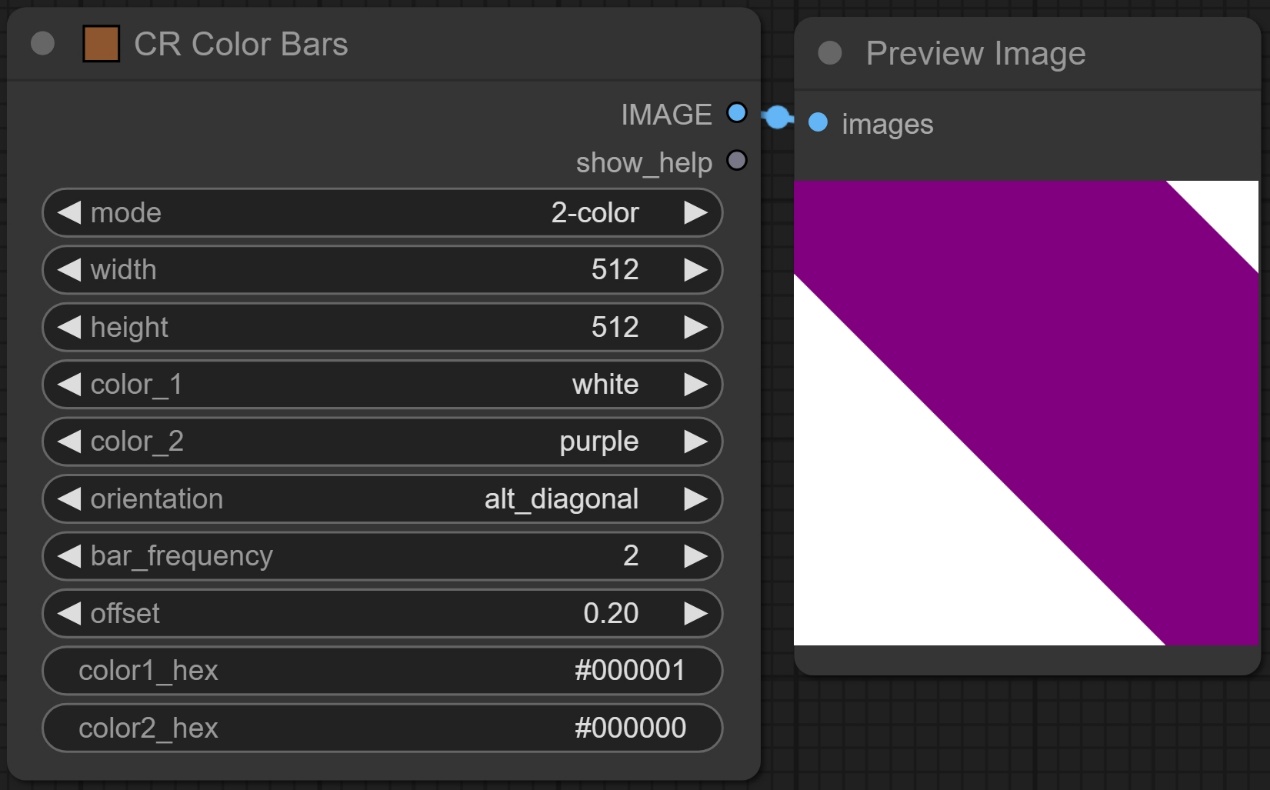Decrease offset value with left arrow
Screen dimensions: 1270x790
69,613
